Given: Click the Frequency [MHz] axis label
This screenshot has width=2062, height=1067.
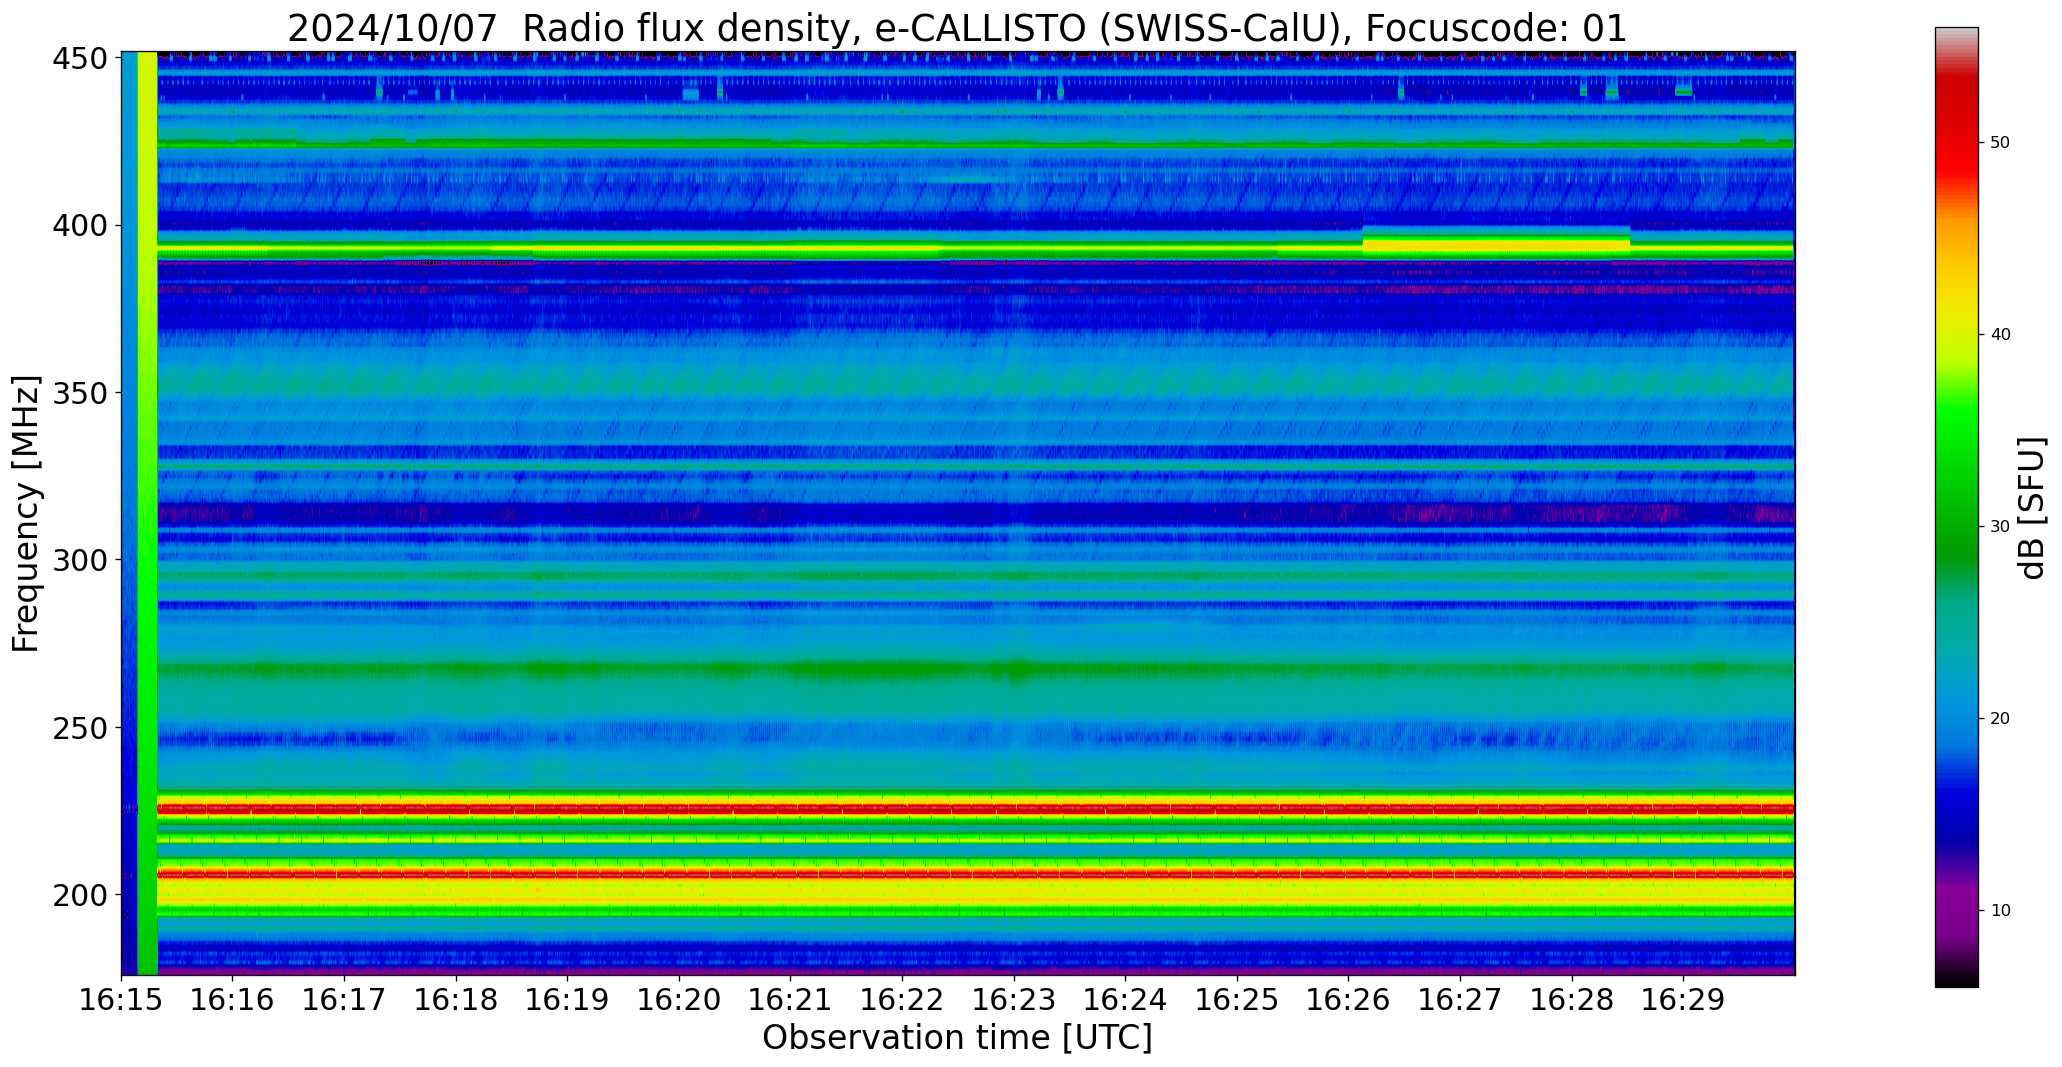Looking at the screenshot, I should [x=27, y=513].
